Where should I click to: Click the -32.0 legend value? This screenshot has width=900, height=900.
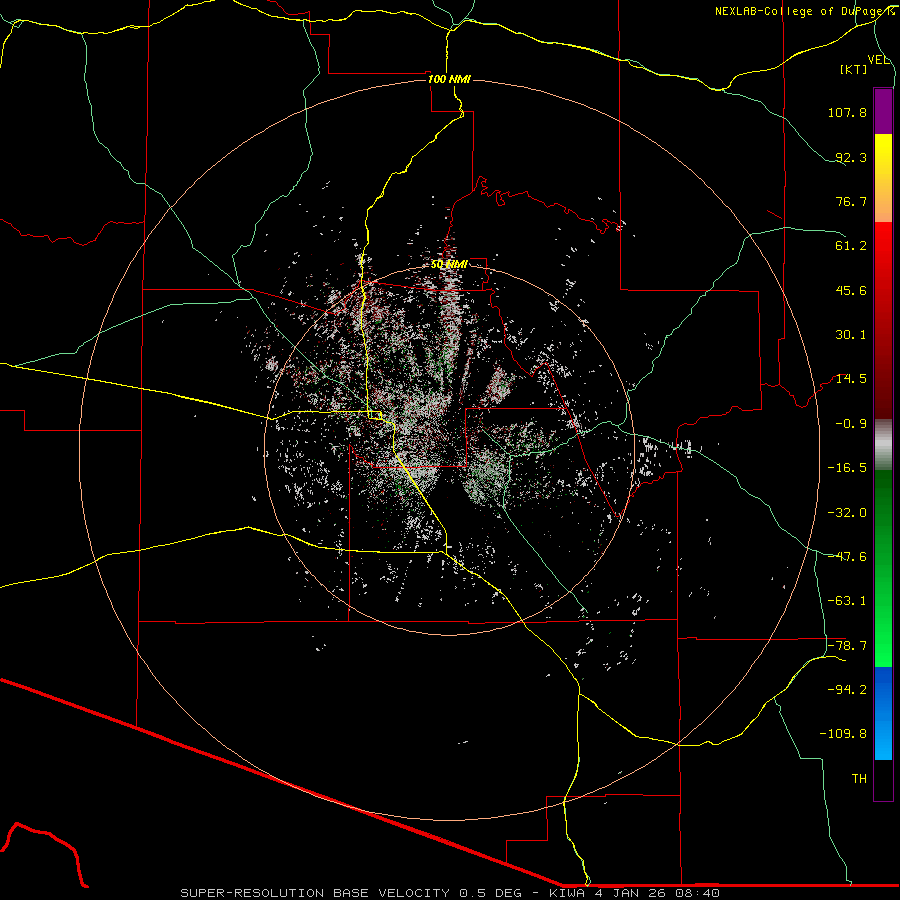coord(847,513)
